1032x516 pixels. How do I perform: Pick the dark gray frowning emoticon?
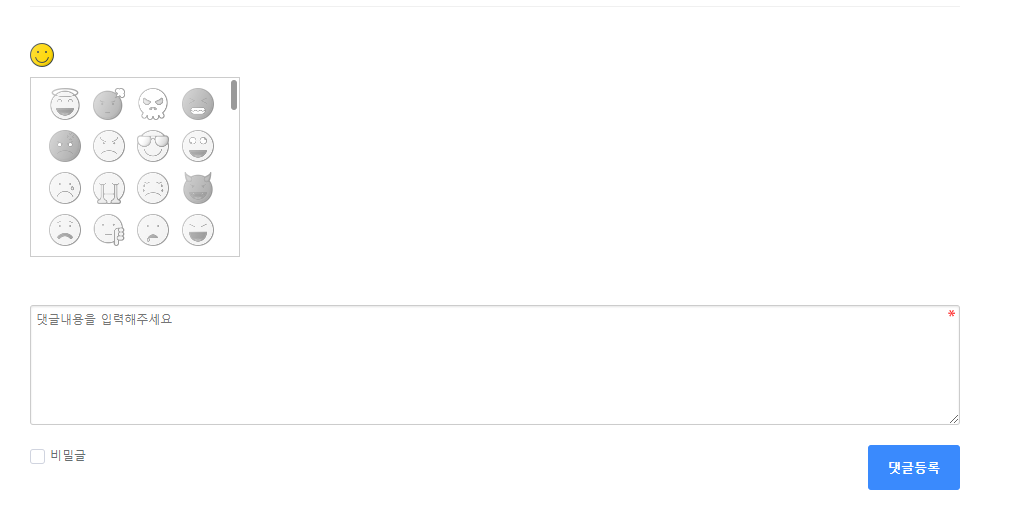click(64, 146)
